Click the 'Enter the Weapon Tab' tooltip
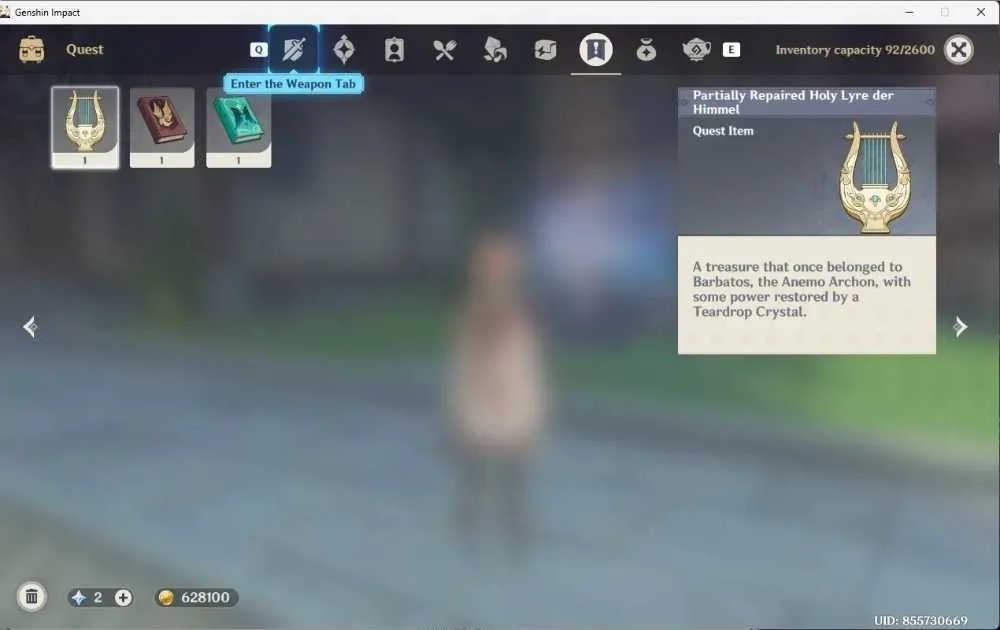 point(293,84)
